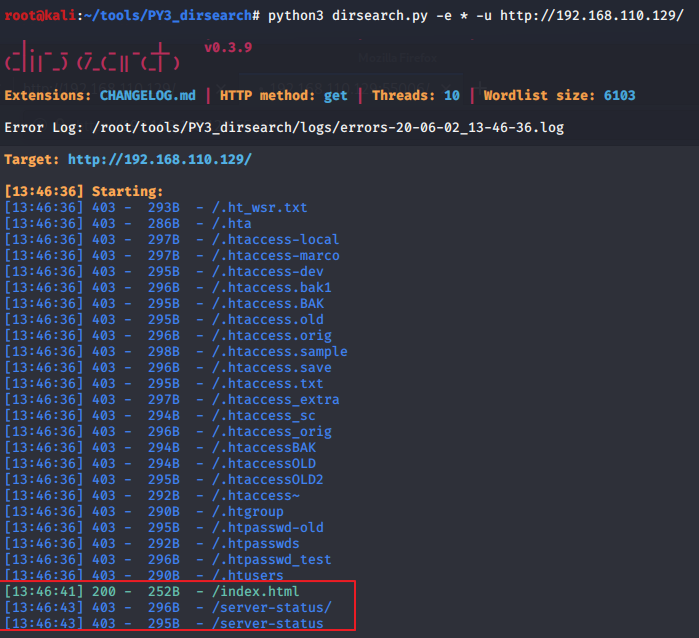Click the /.htaccess.sample path
This screenshot has width=699, height=638.
click(x=280, y=352)
